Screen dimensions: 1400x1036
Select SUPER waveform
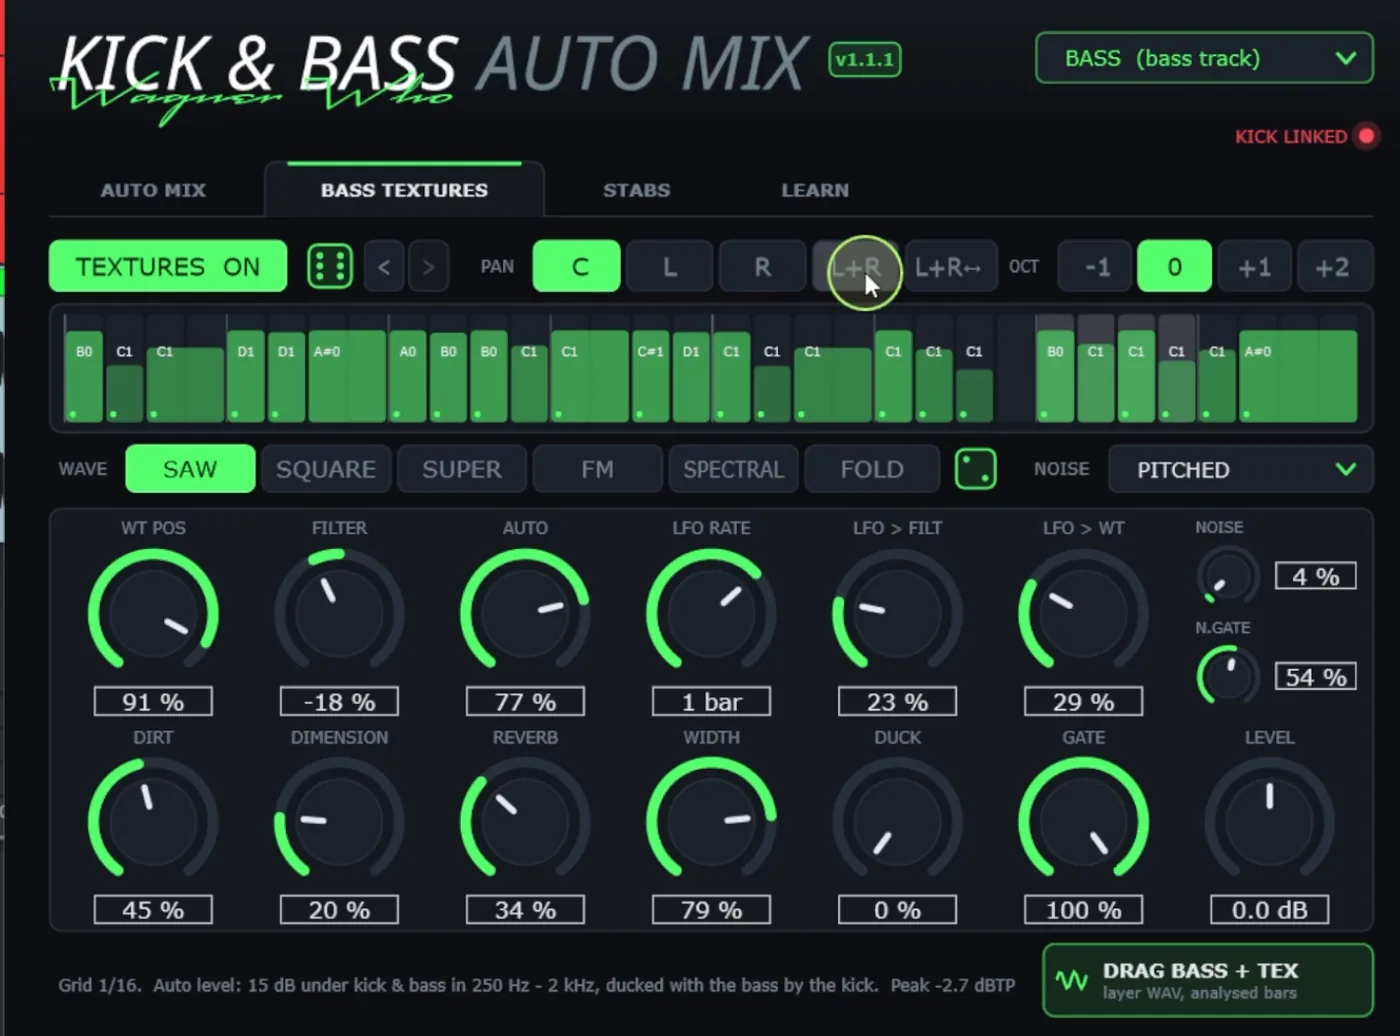click(462, 469)
